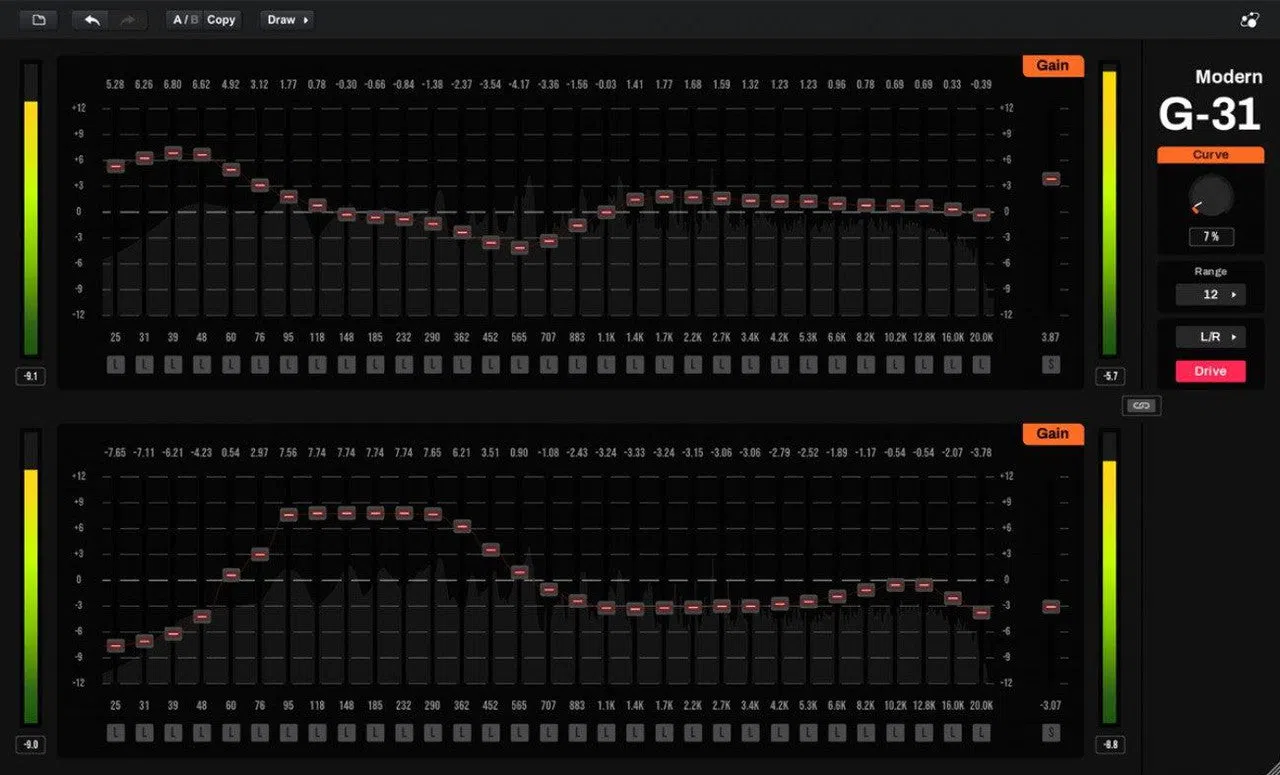This screenshot has height=775, width=1280.
Task: Click the undo arrow icon
Action: click(92, 20)
